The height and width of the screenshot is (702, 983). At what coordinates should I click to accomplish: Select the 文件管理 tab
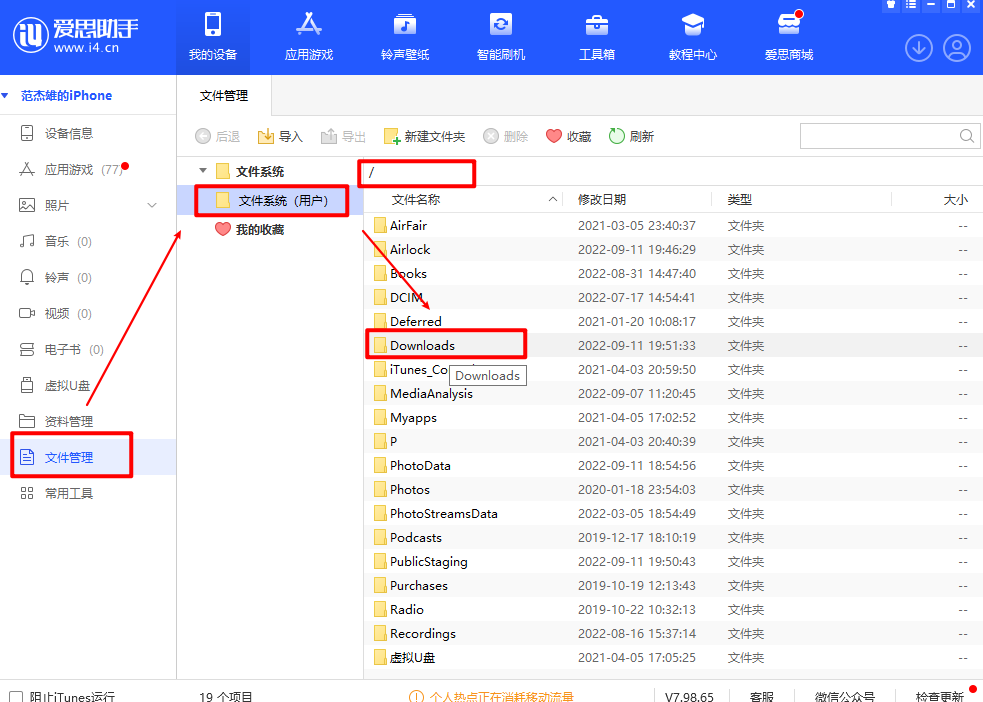tap(223, 96)
